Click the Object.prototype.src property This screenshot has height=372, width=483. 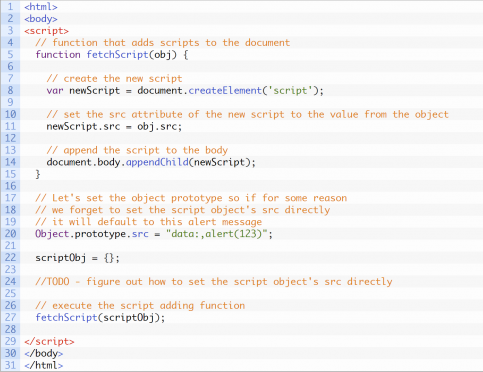pyautogui.click(x=92, y=234)
